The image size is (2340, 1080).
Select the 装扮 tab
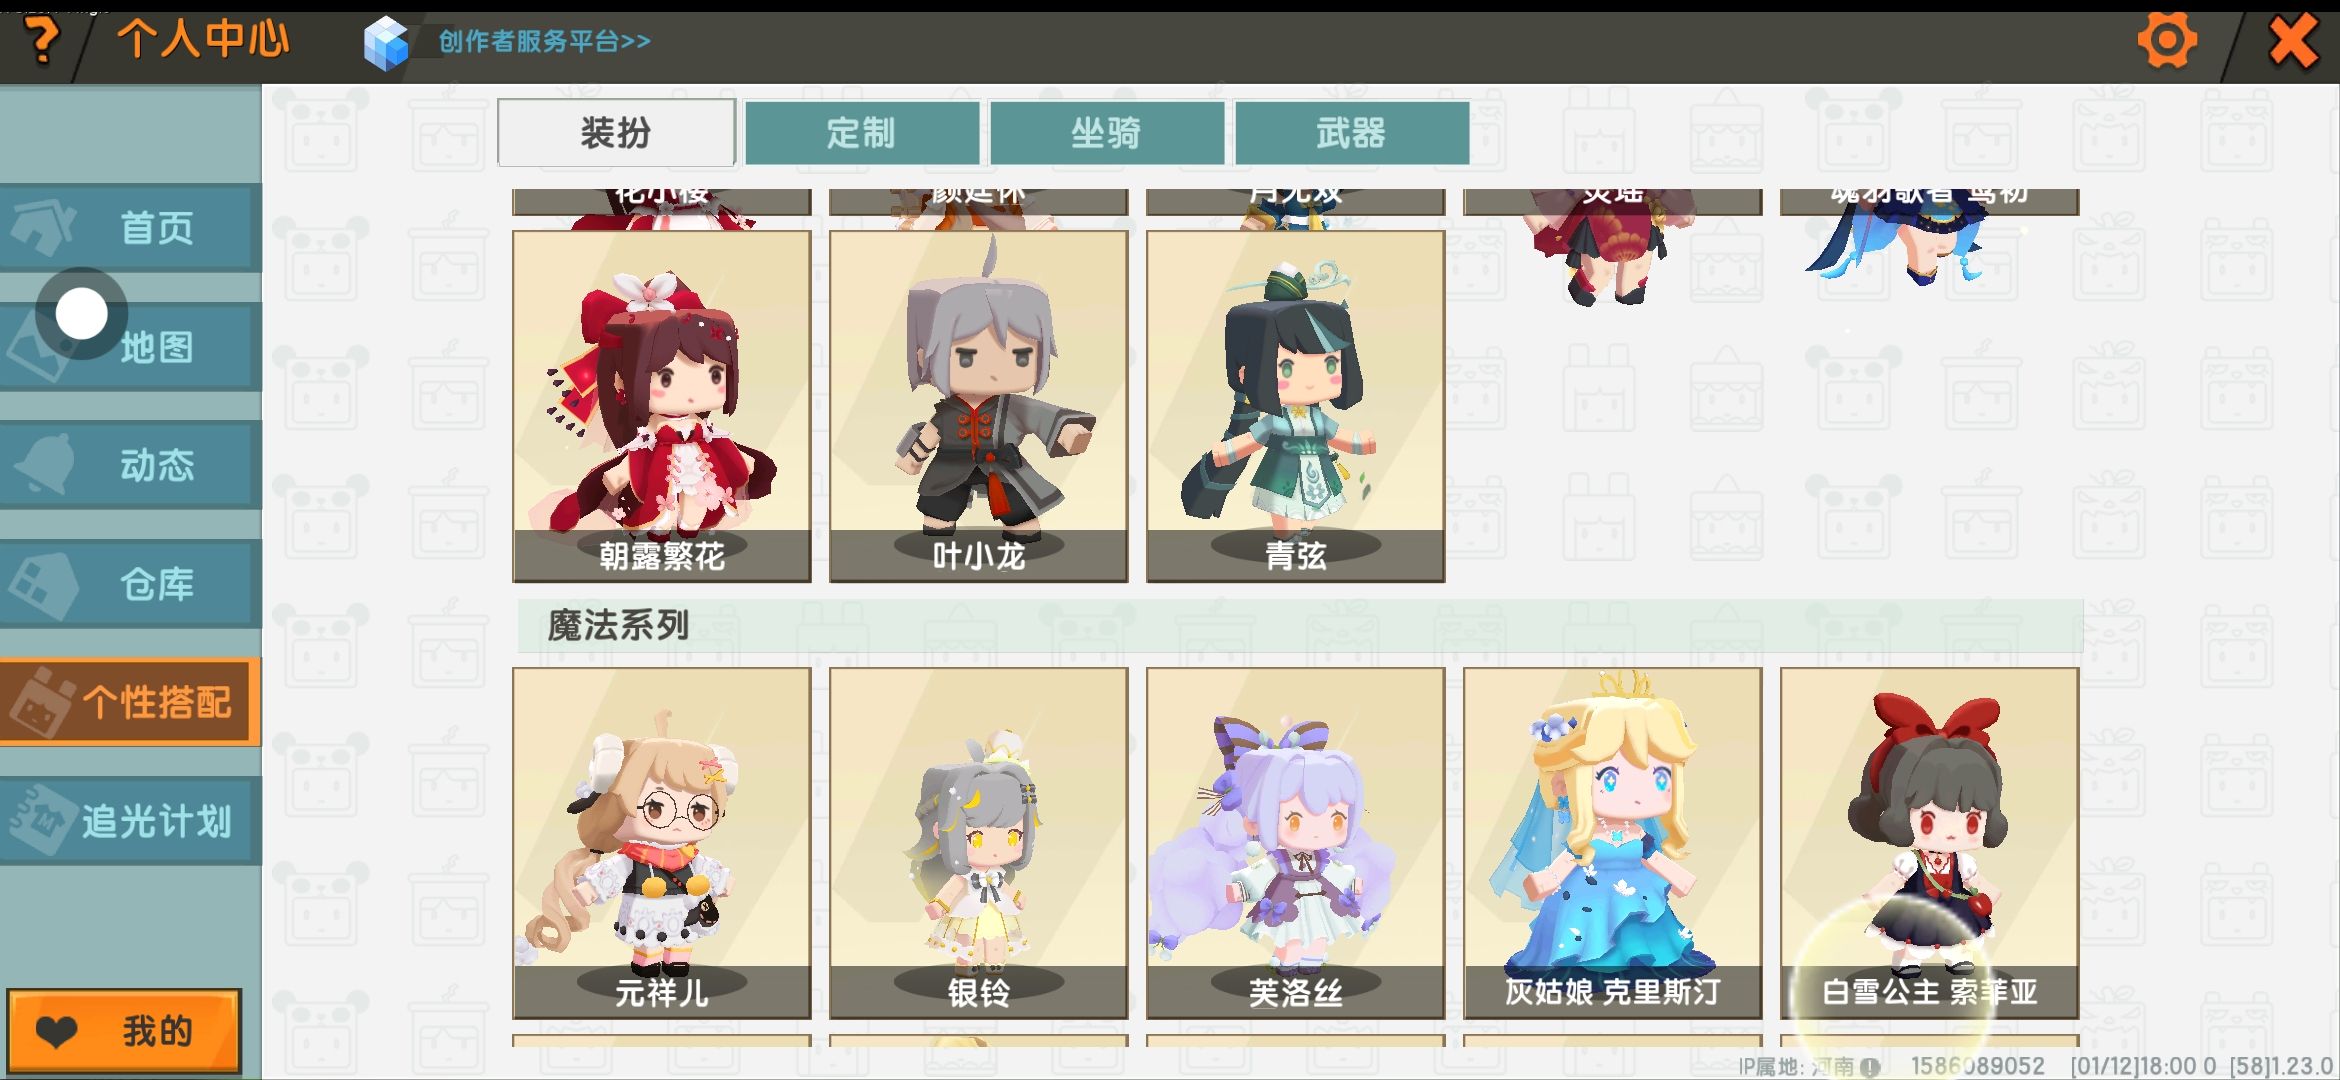616,132
